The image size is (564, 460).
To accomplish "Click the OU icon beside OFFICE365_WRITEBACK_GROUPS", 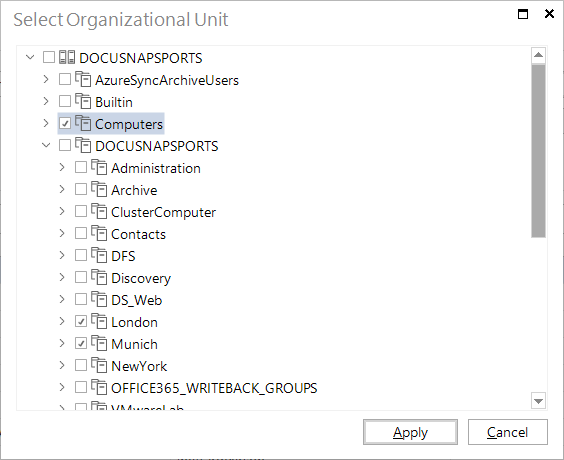I will coord(99,387).
